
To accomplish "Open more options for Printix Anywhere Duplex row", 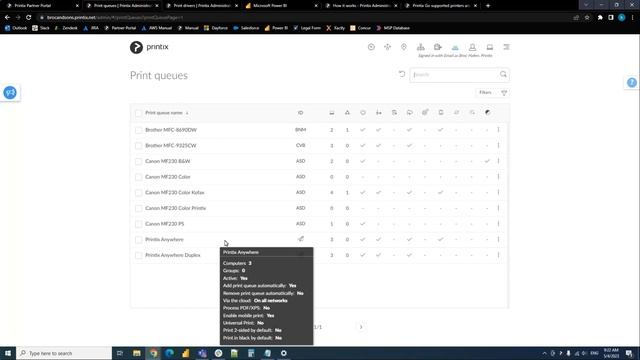I will pos(498,255).
